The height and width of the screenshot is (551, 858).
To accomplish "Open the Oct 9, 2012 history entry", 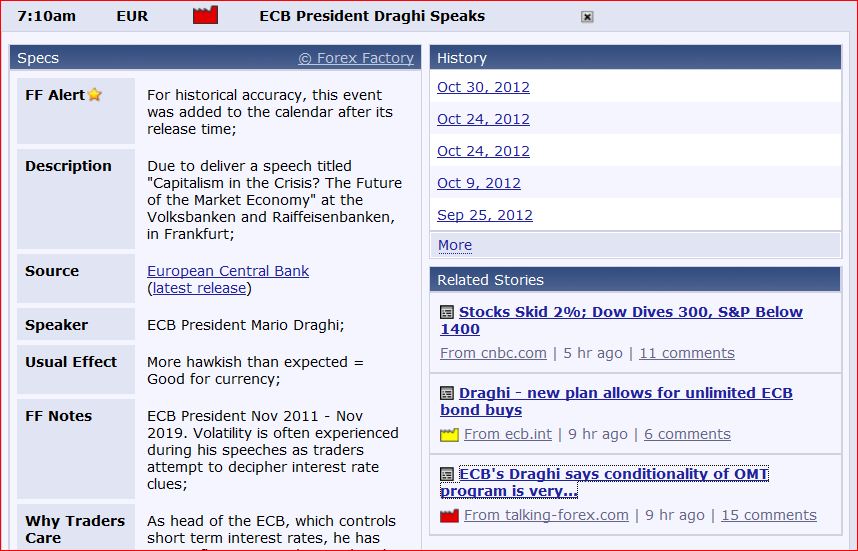I will [x=479, y=183].
